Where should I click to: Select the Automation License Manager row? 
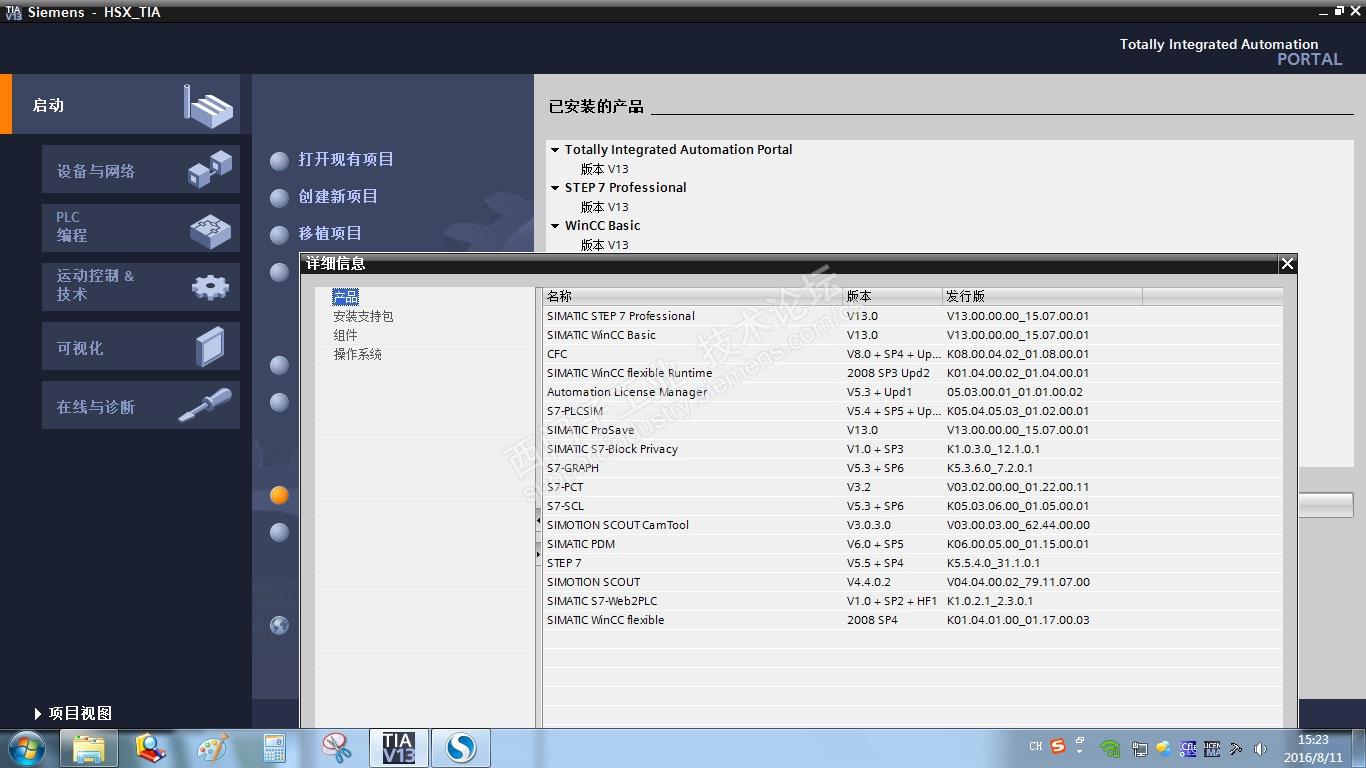coord(913,392)
